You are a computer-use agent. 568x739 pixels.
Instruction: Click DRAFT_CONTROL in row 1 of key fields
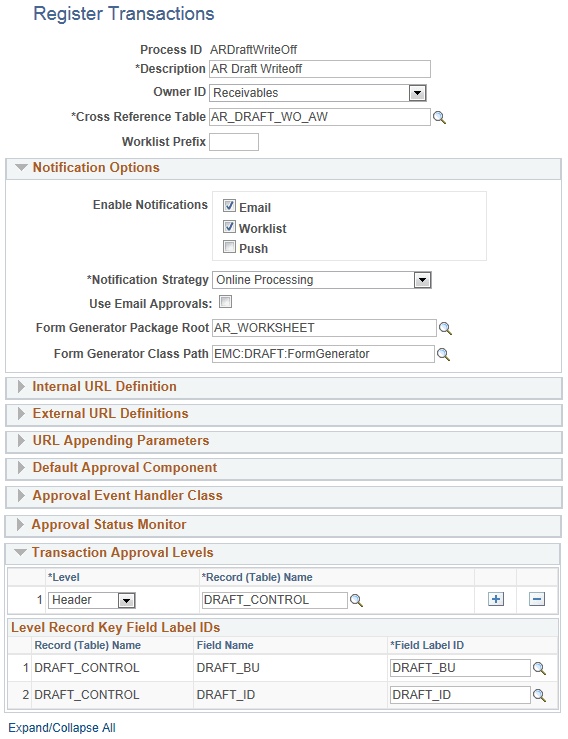click(x=87, y=668)
